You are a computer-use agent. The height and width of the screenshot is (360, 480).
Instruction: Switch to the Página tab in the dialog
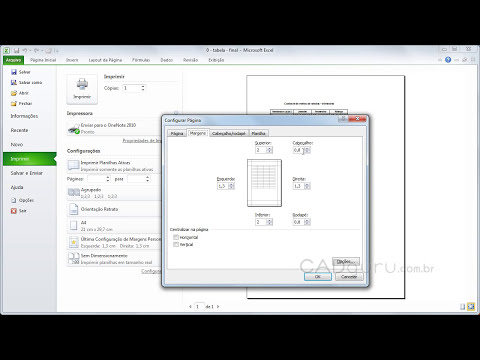coord(177,133)
